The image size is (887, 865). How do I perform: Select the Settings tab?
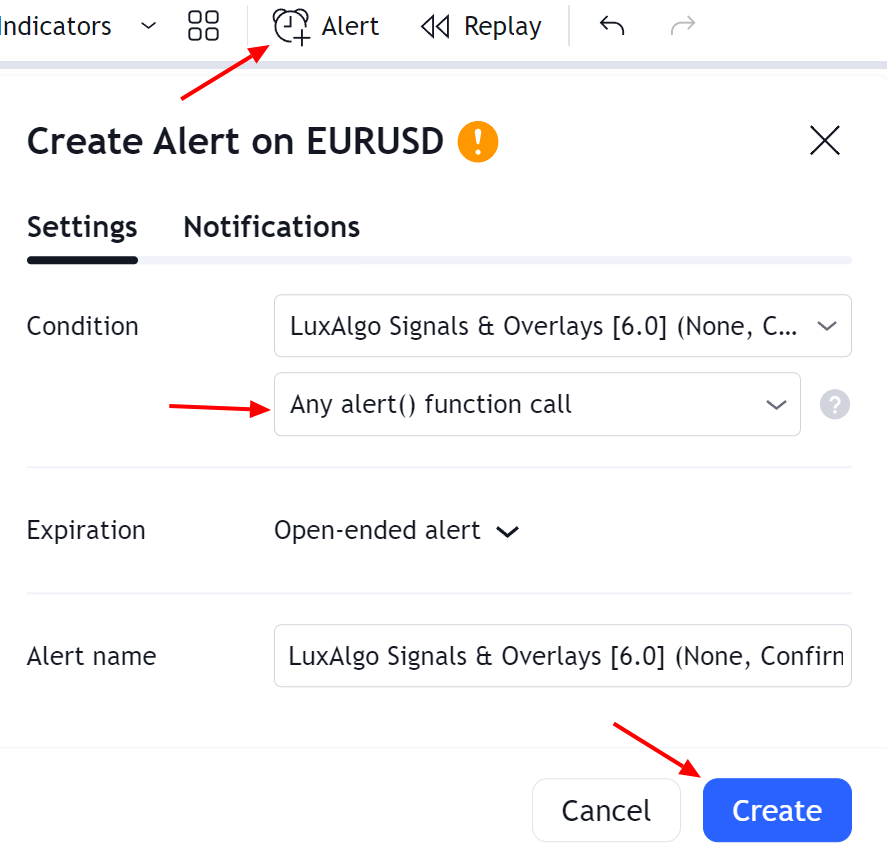pyautogui.click(x=82, y=227)
